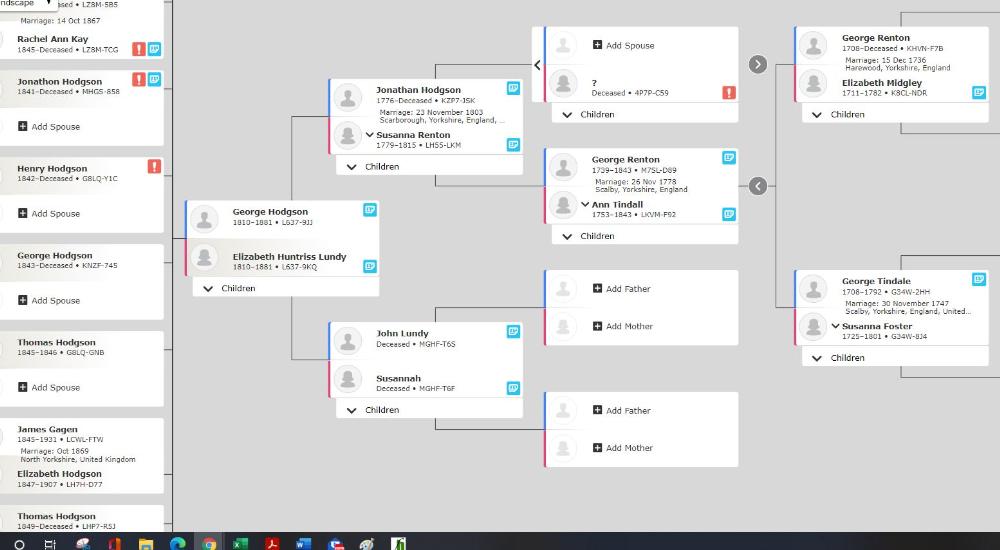Screen dimensions: 1000x550
Task: Open George Tindale's person name link
Action: point(876,282)
